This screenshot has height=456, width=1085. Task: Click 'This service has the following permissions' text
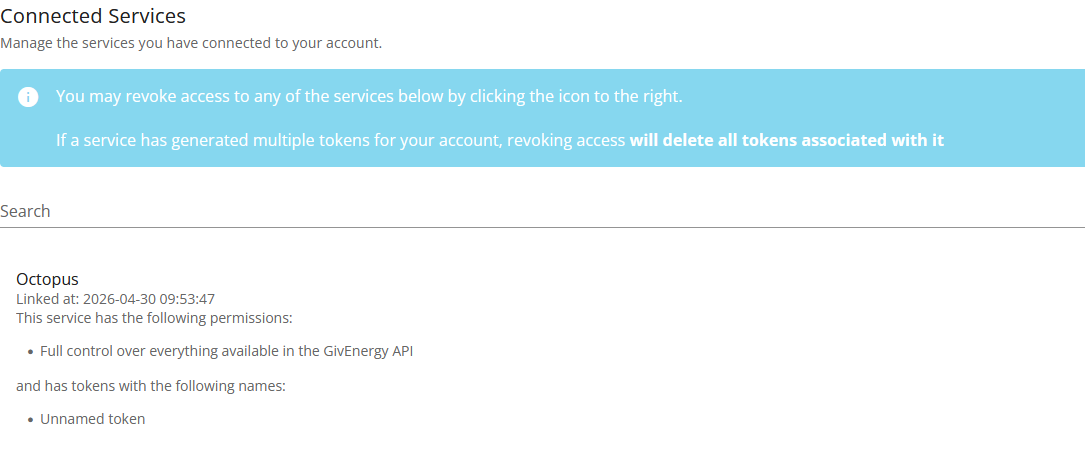pyautogui.click(x=154, y=318)
